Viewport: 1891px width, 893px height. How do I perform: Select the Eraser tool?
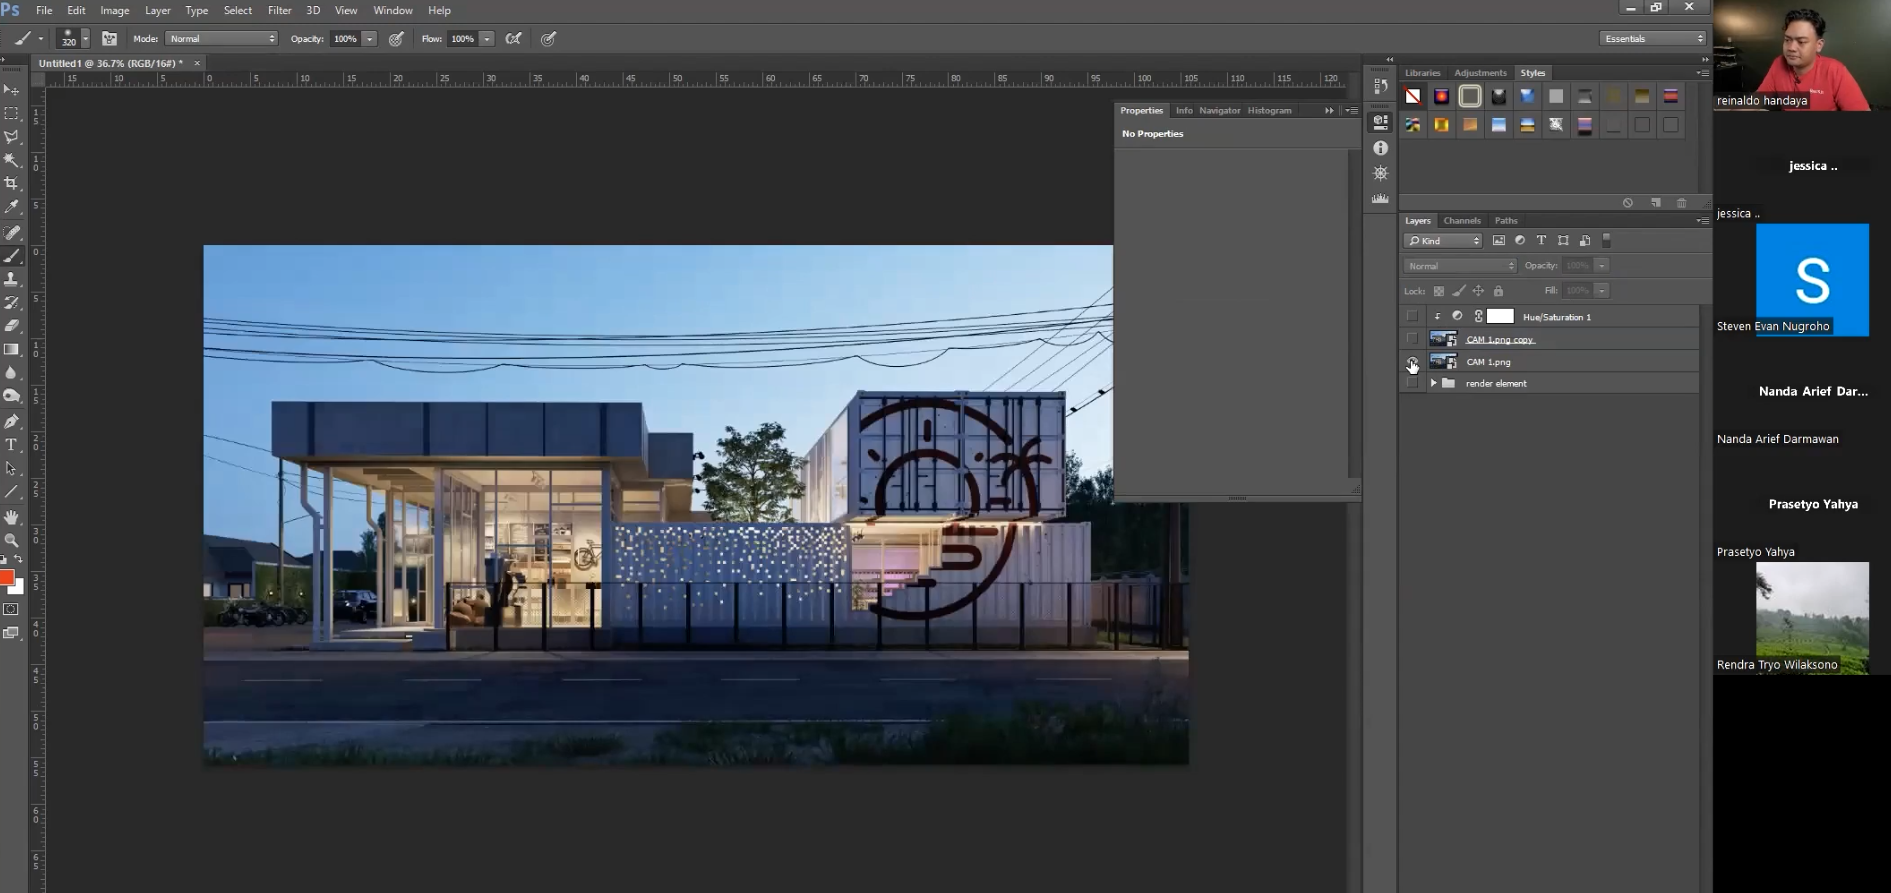pos(12,326)
